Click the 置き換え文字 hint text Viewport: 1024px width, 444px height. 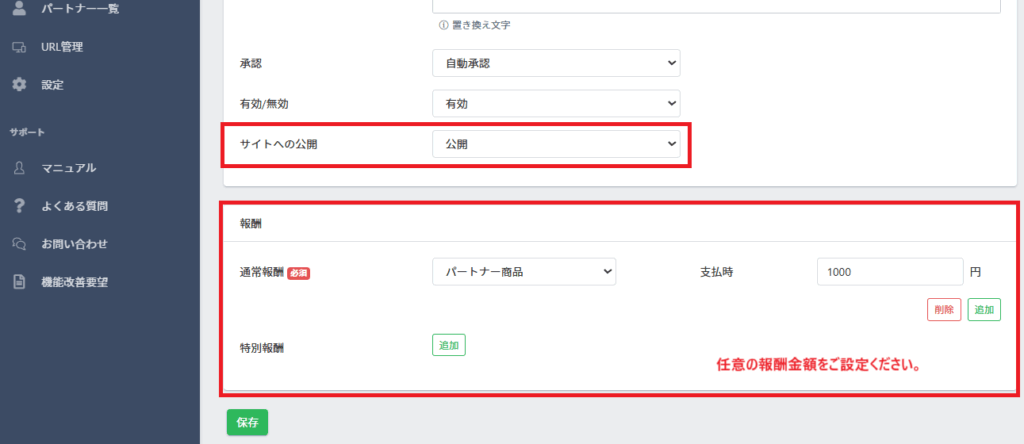[x=480, y=25]
